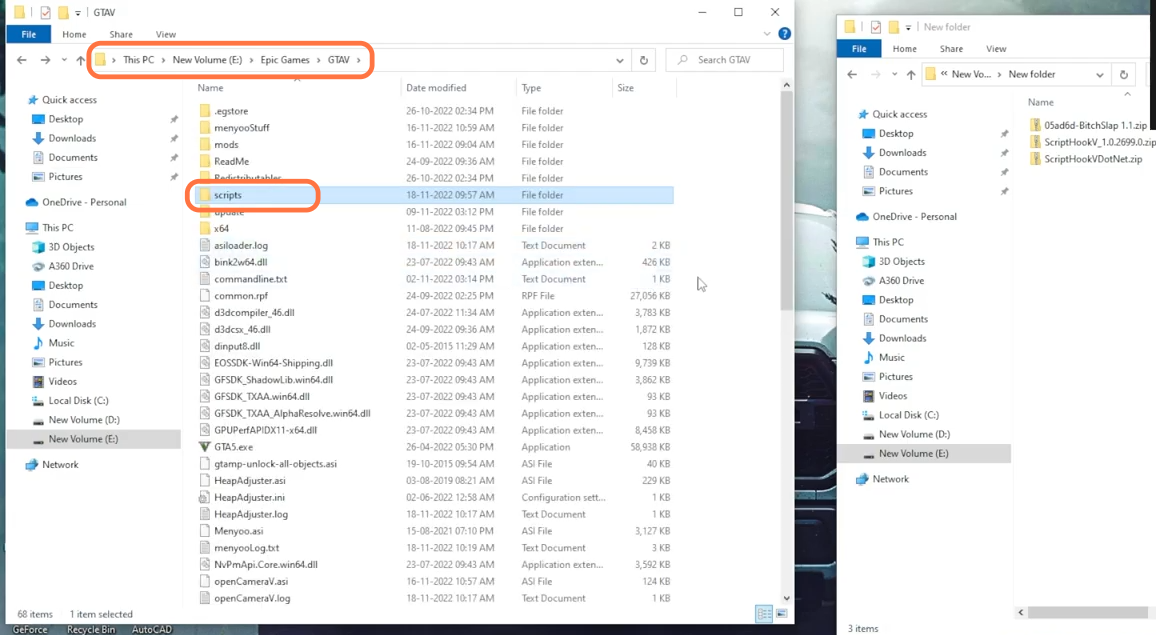The image size is (1156, 635).
Task: Open Quick access in GTAV navigation pane
Action: [69, 100]
